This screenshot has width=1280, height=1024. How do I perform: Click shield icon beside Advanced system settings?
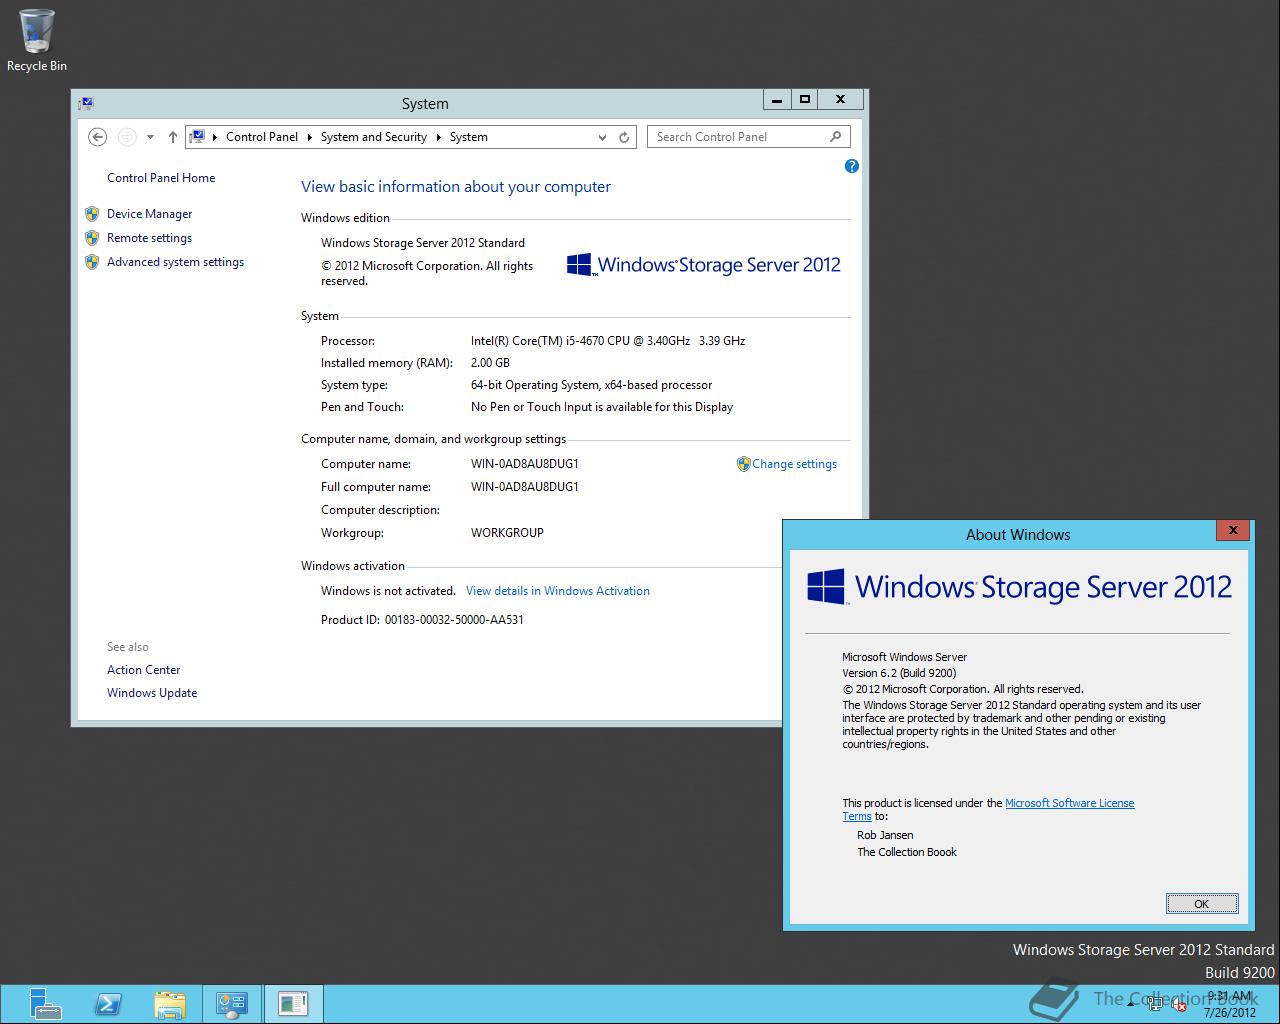click(92, 262)
